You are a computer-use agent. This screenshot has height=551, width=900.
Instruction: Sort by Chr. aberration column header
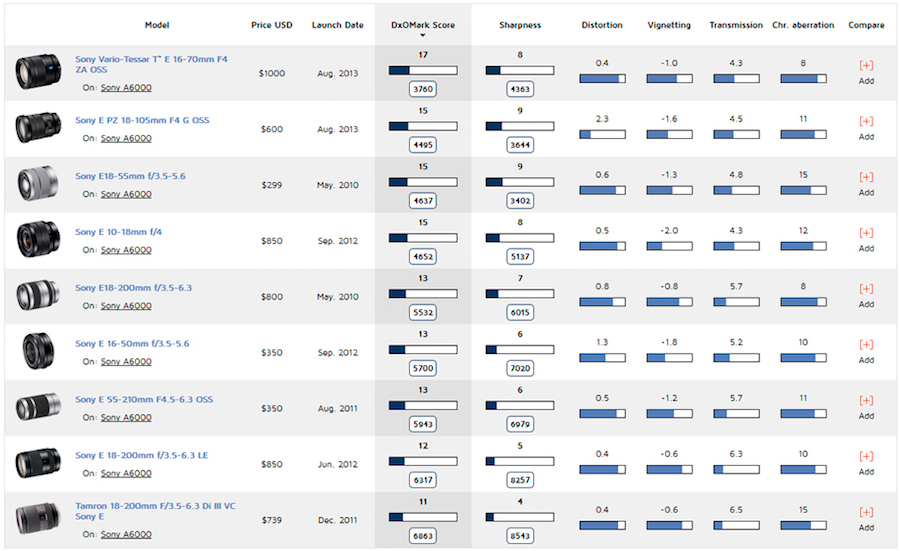(x=803, y=25)
